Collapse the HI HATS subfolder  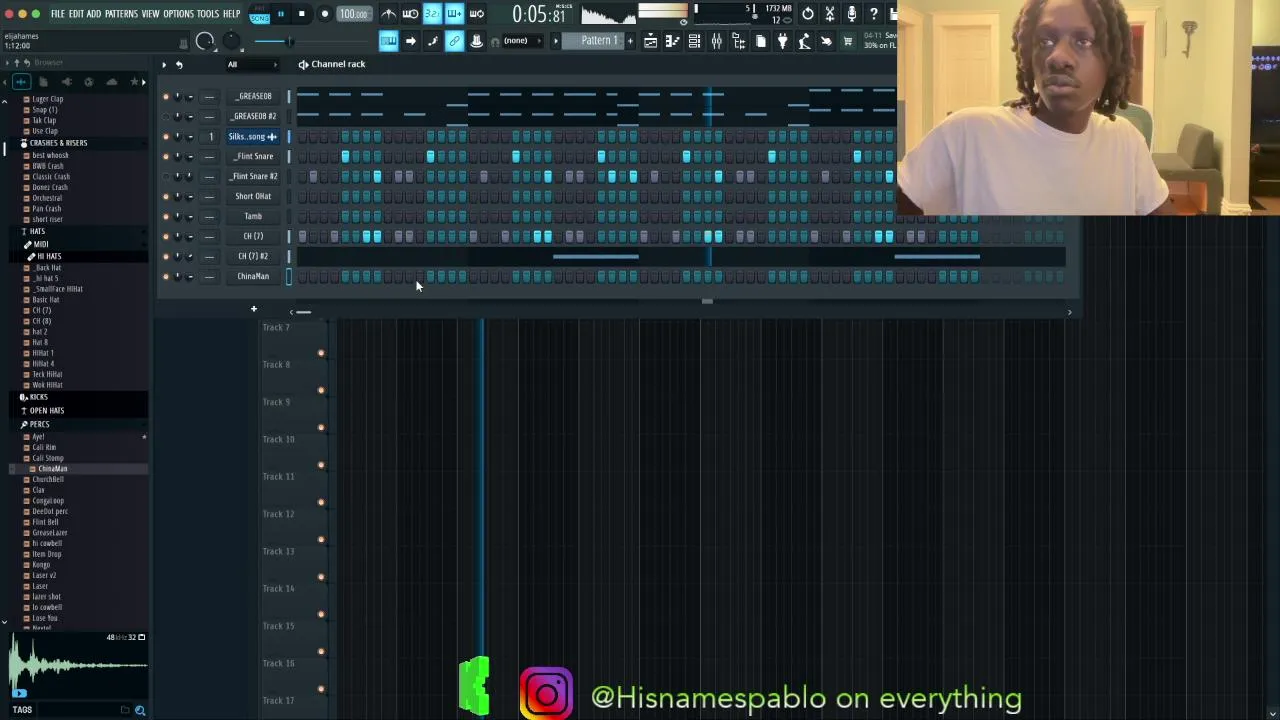point(48,256)
